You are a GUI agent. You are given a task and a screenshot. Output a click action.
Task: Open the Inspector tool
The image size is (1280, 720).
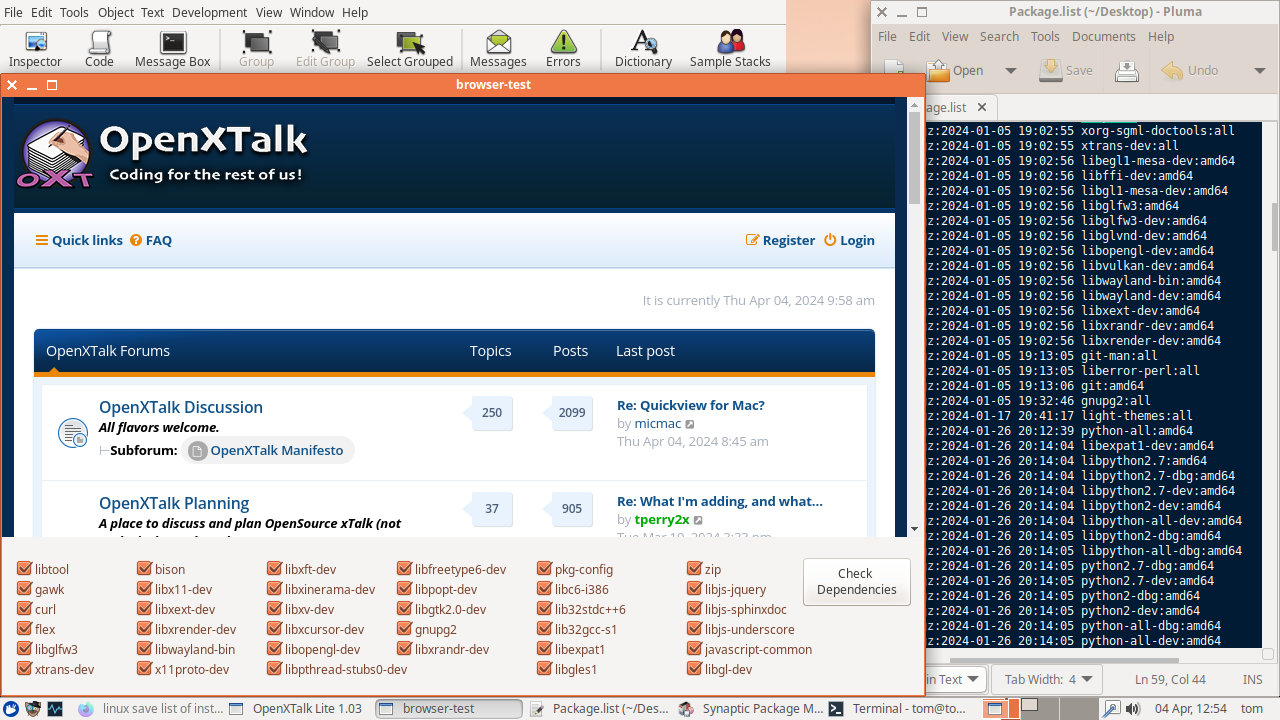point(36,49)
